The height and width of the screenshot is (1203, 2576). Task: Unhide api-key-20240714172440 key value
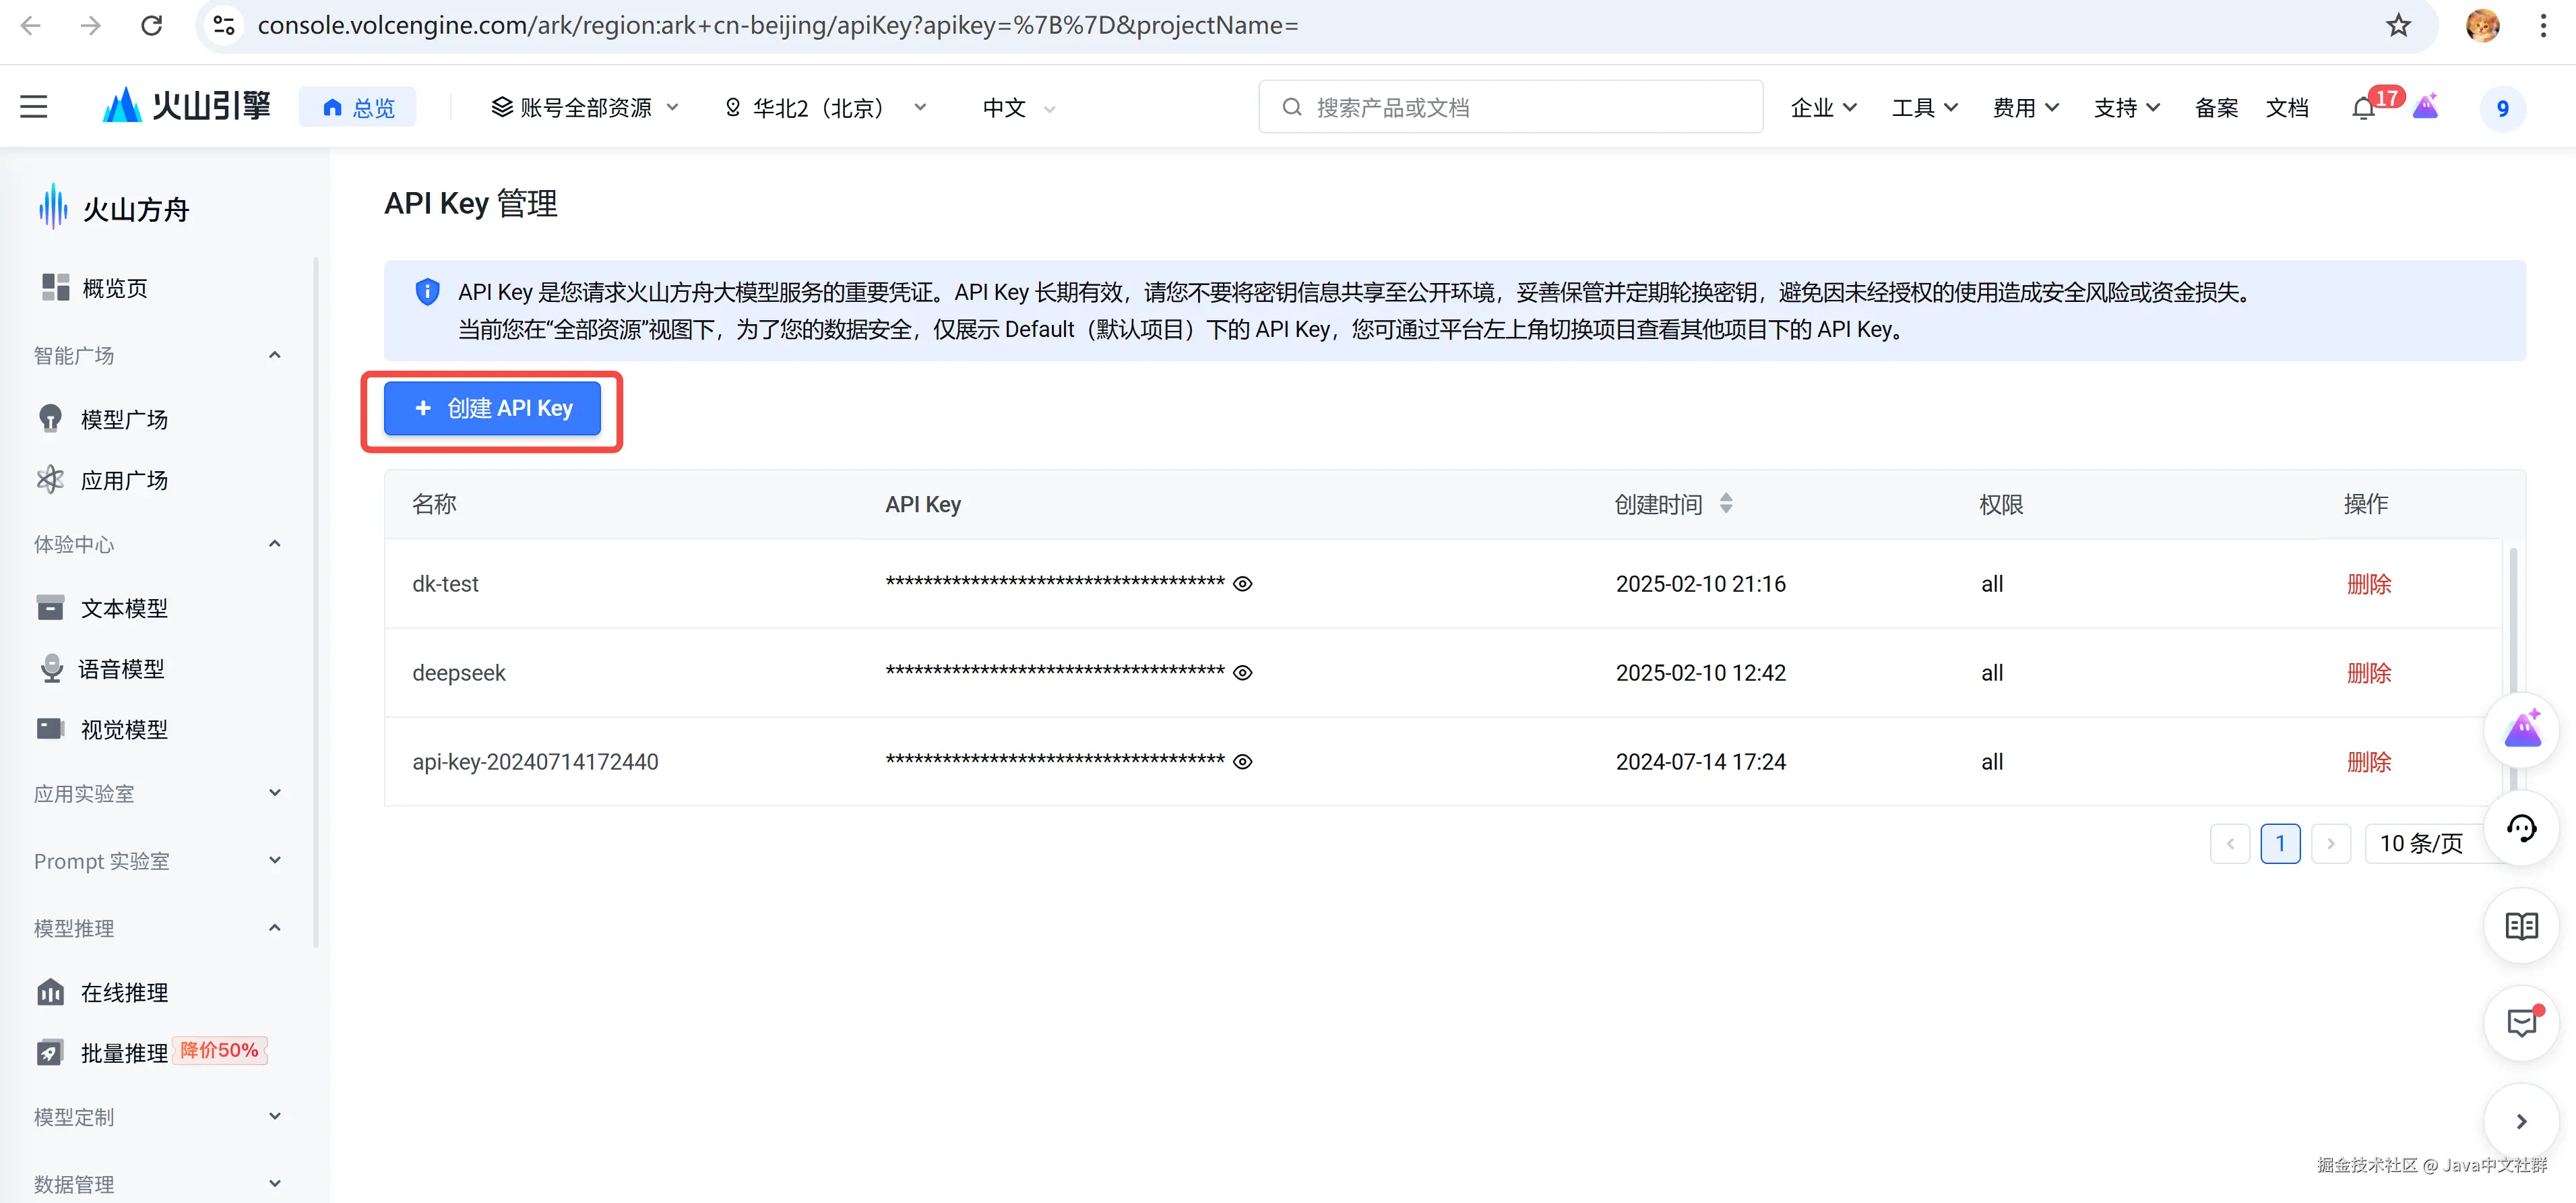1242,762
